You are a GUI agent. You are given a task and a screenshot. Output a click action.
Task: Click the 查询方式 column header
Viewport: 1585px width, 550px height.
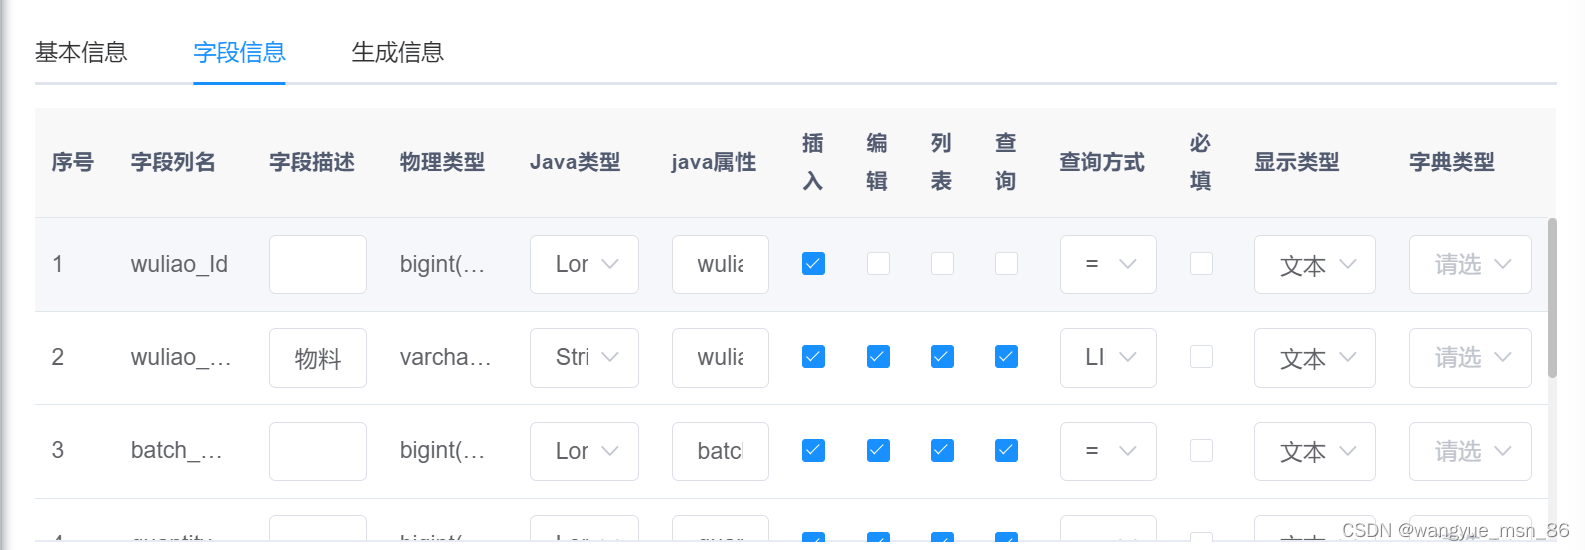pos(1102,162)
